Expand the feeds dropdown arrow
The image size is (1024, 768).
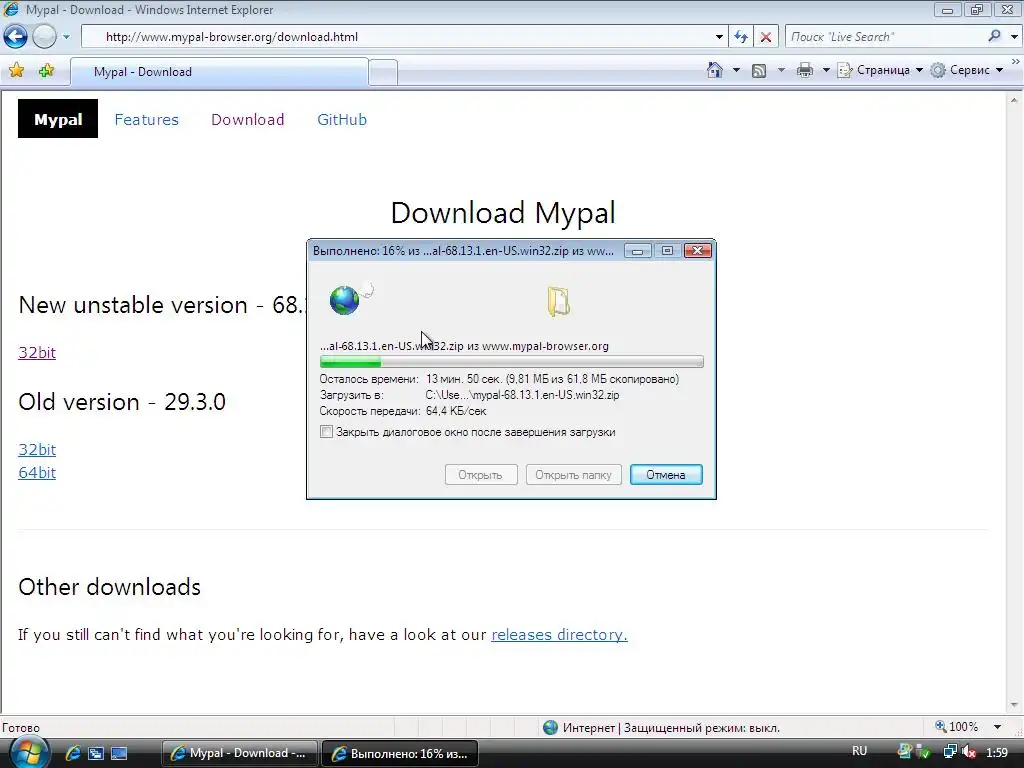coord(781,70)
